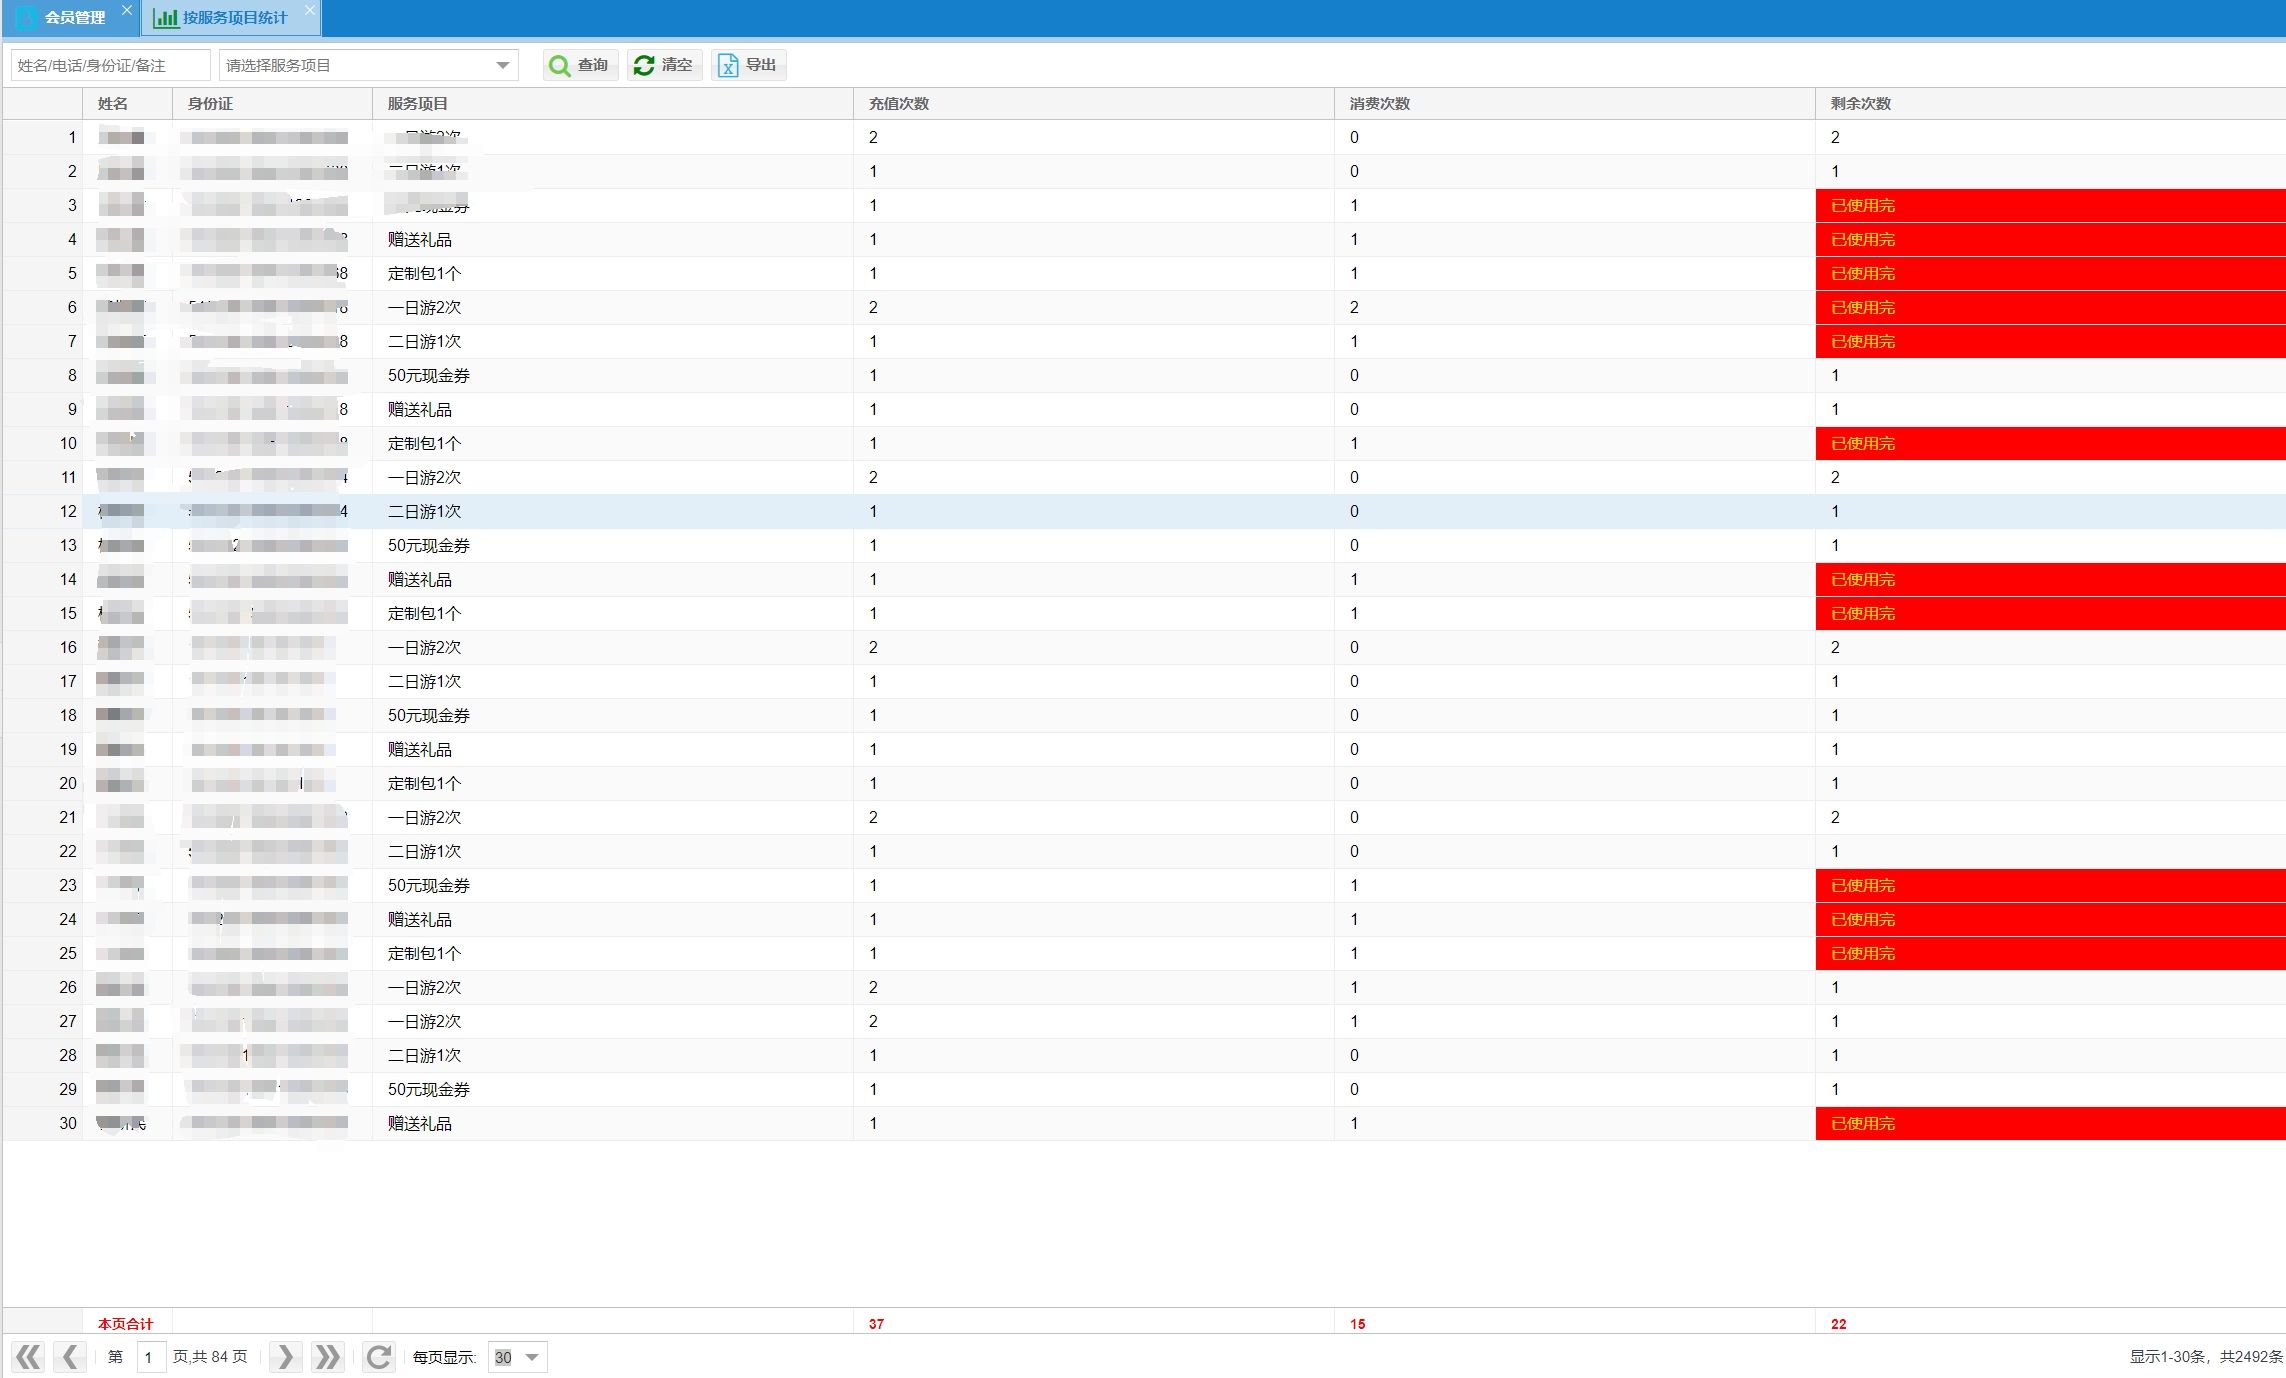Viewport: 2286px width, 1378px height.
Task: Select row 20 定制包1个 cell
Action: click(x=612, y=784)
